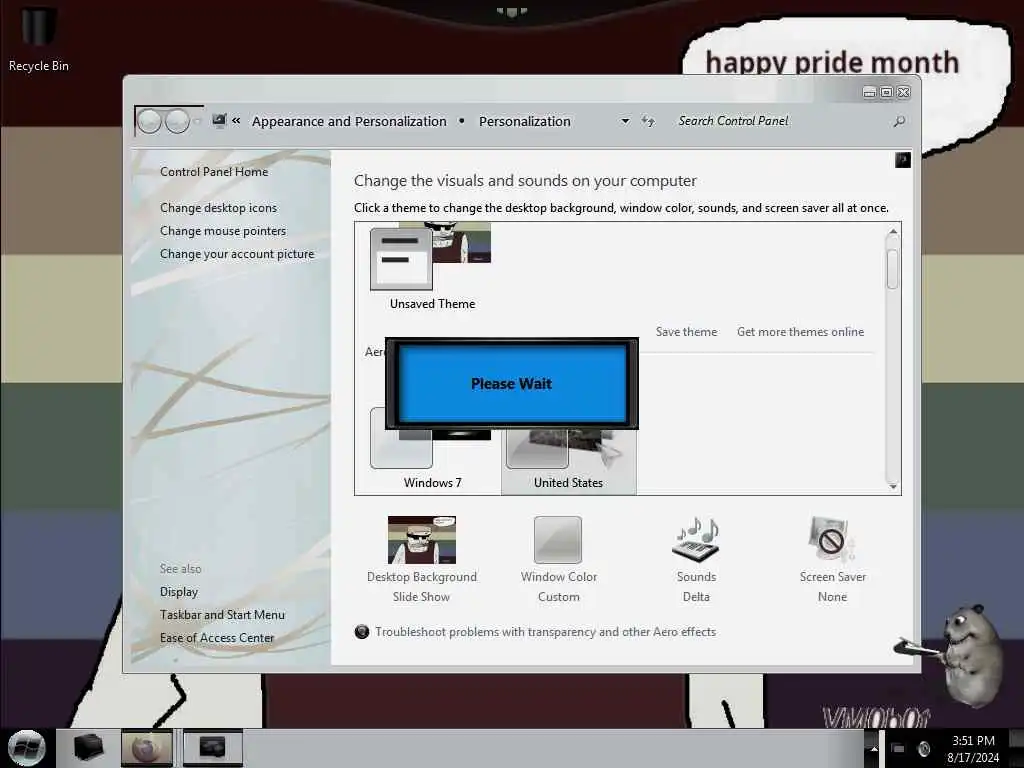Click the refresh button beside the address bar
Image resolution: width=1024 pixels, height=768 pixels.
pyautogui.click(x=648, y=121)
